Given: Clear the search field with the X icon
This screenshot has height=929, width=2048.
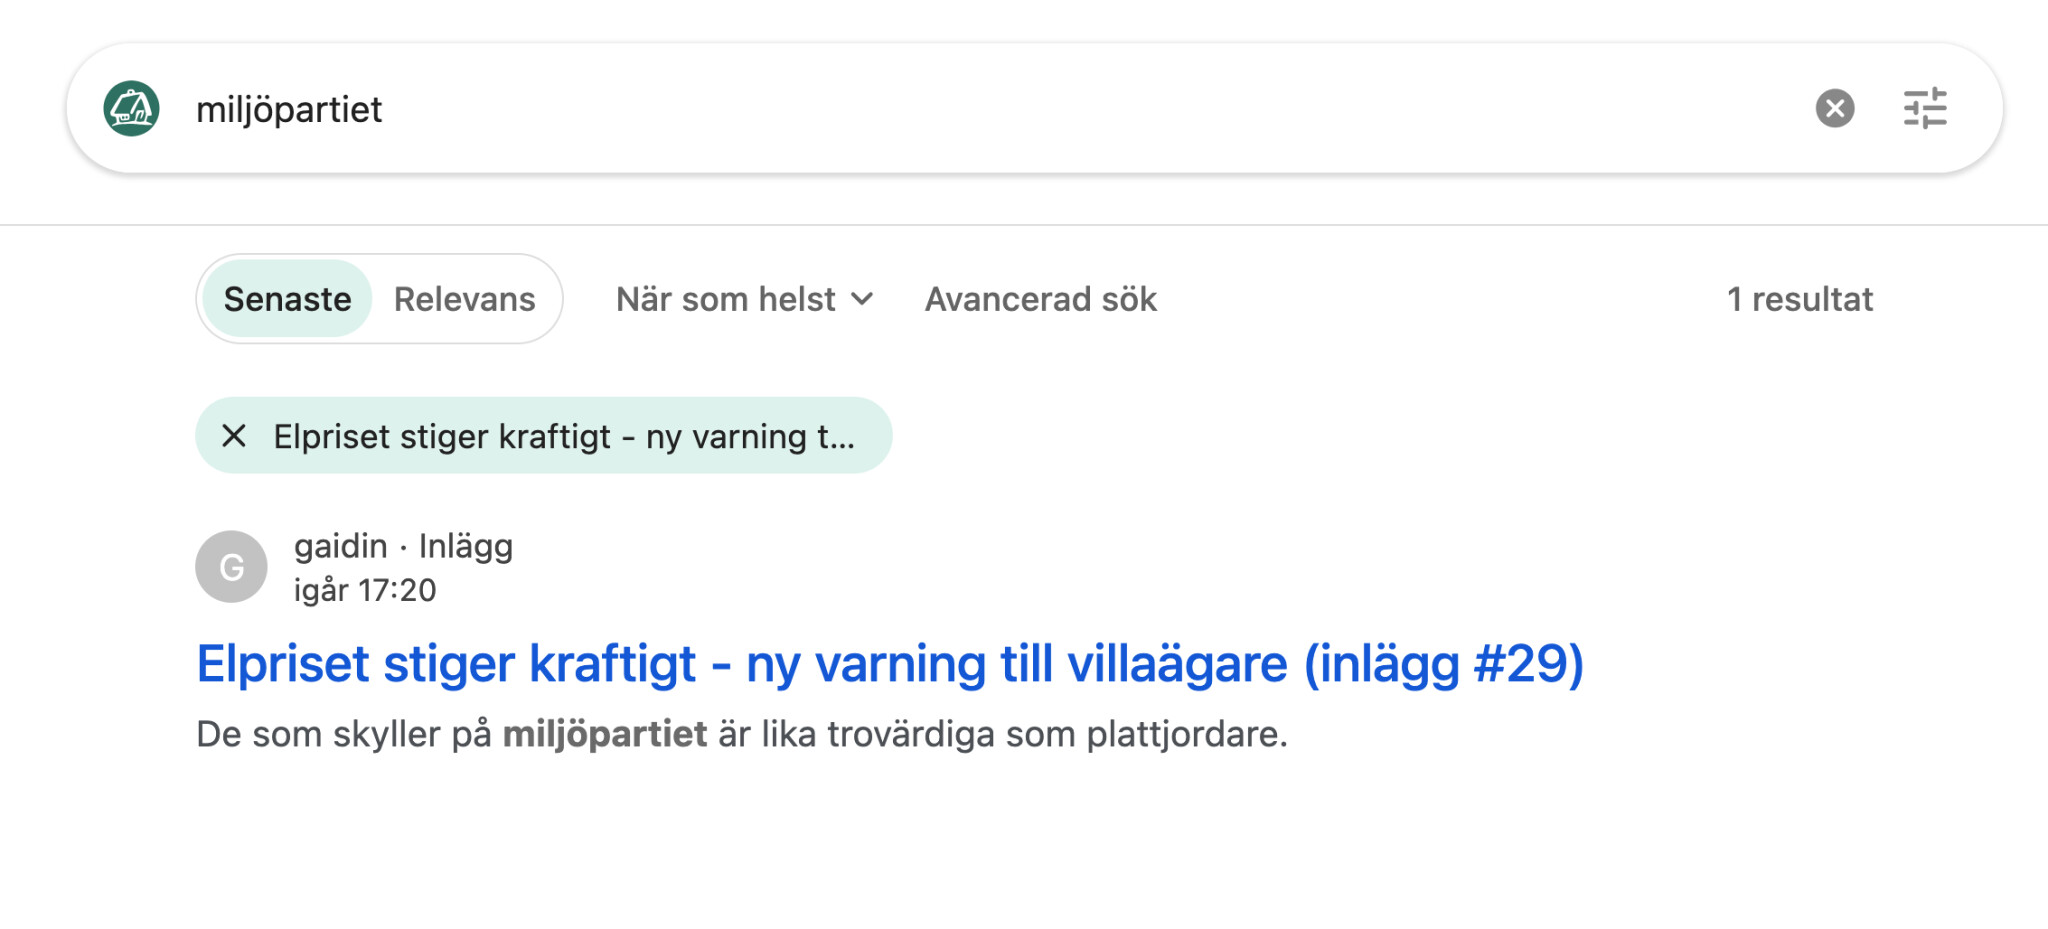Looking at the screenshot, I should click(1835, 108).
